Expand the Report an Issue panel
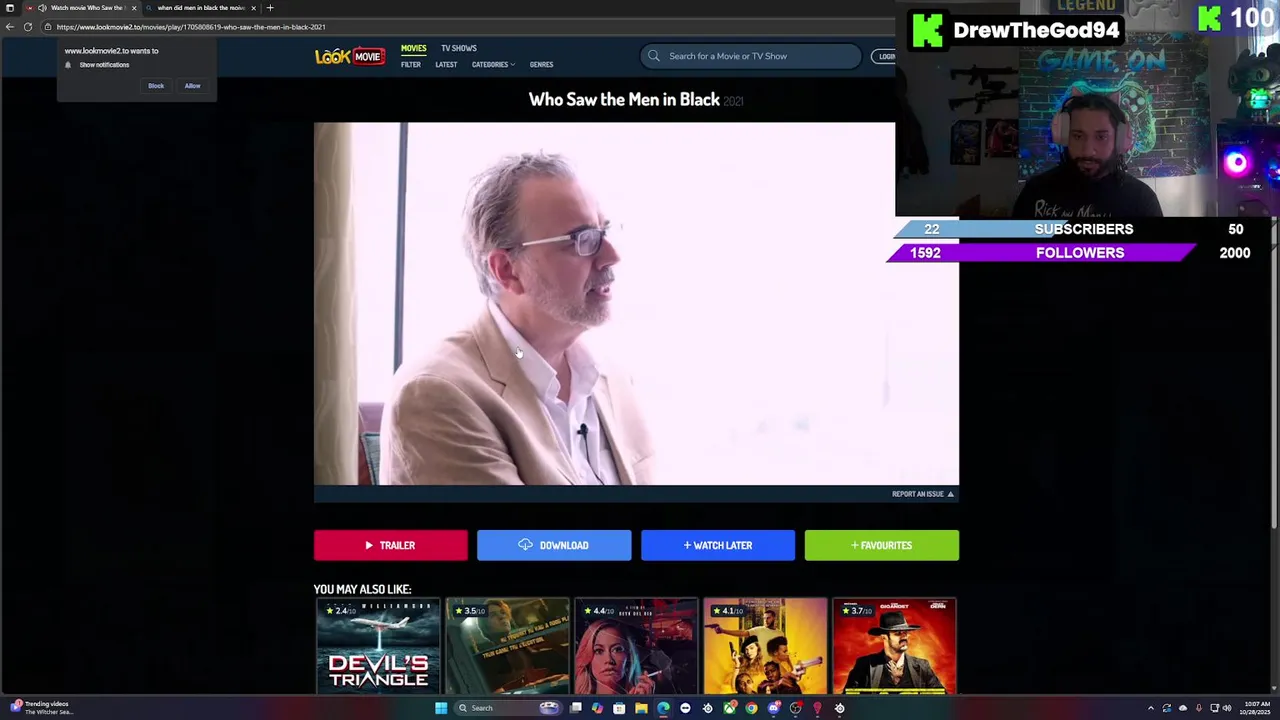 [x=923, y=494]
